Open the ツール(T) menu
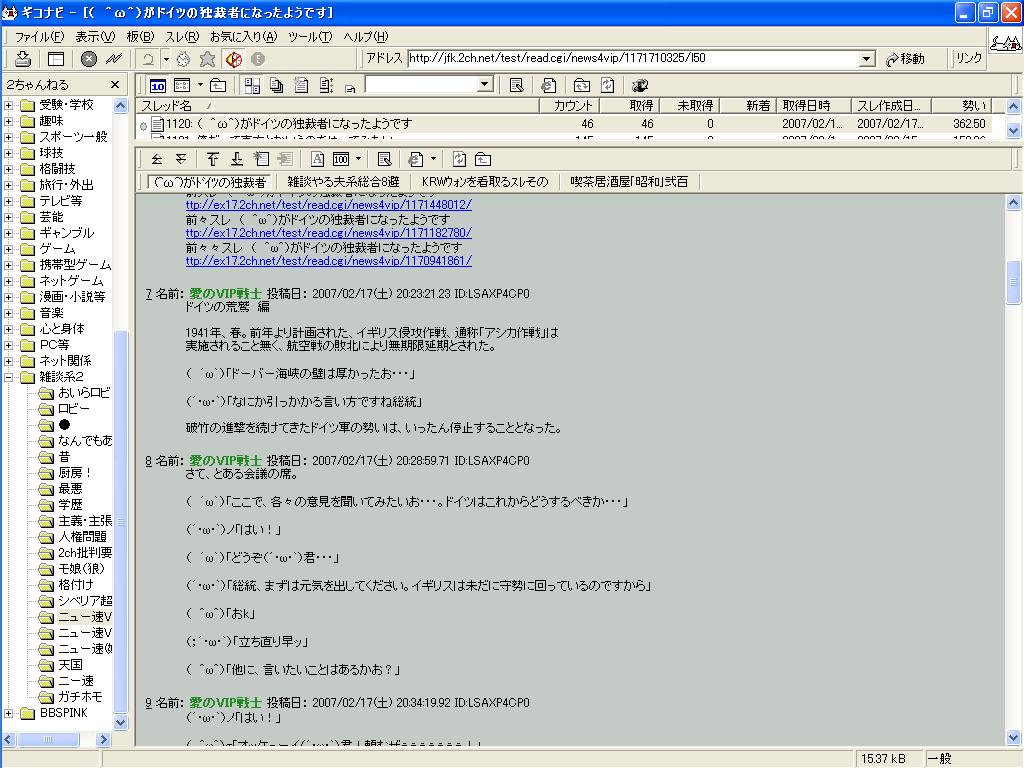This screenshot has width=1024, height=768. (310, 37)
